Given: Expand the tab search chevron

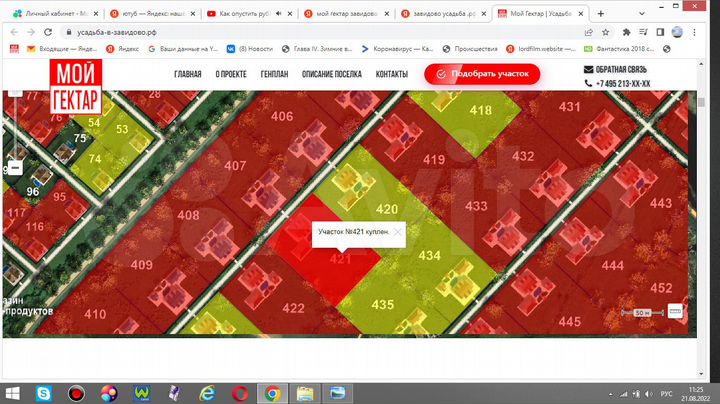Looking at the screenshot, I should pos(641,14).
